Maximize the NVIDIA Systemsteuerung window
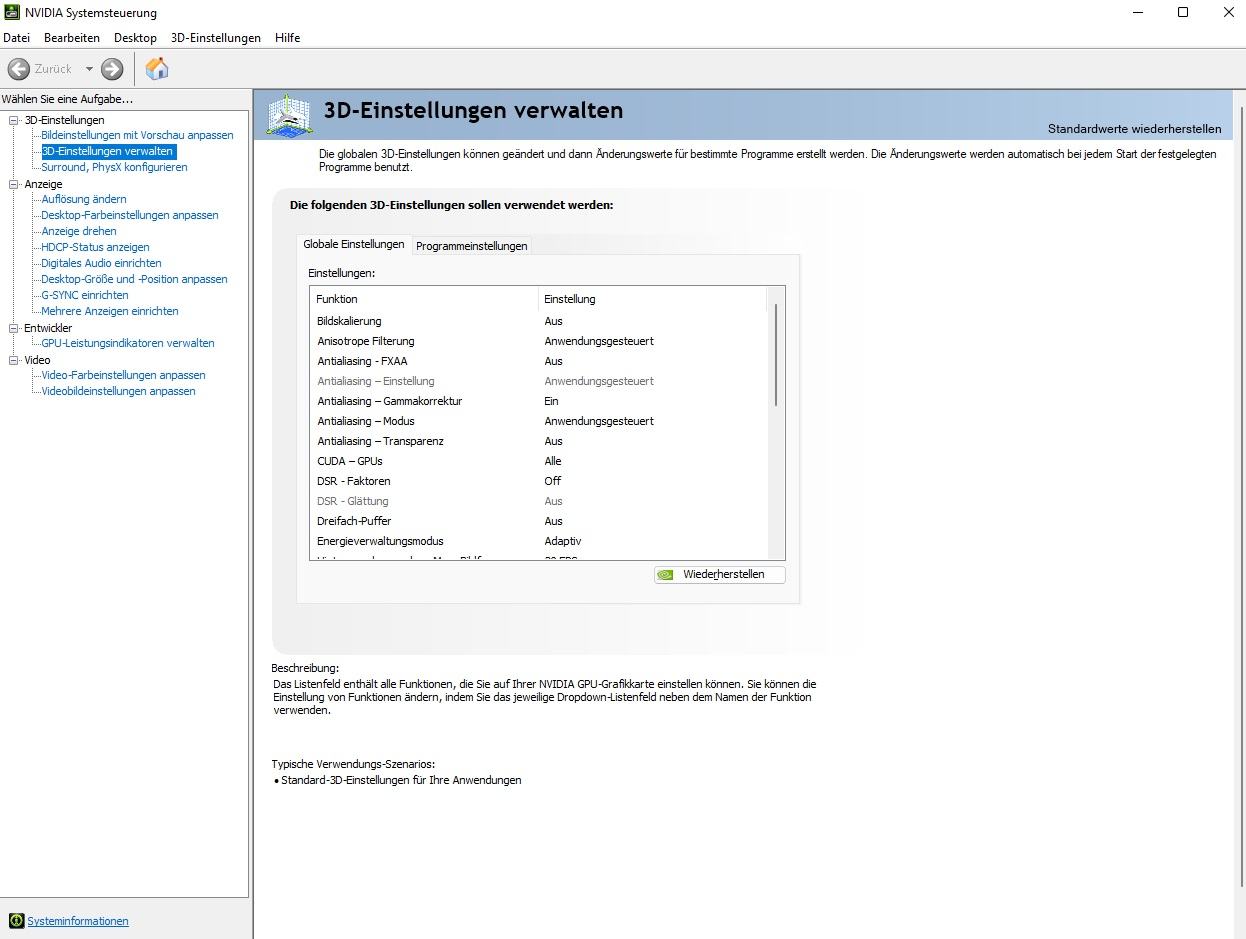The image size is (1246, 939). pyautogui.click(x=1183, y=13)
